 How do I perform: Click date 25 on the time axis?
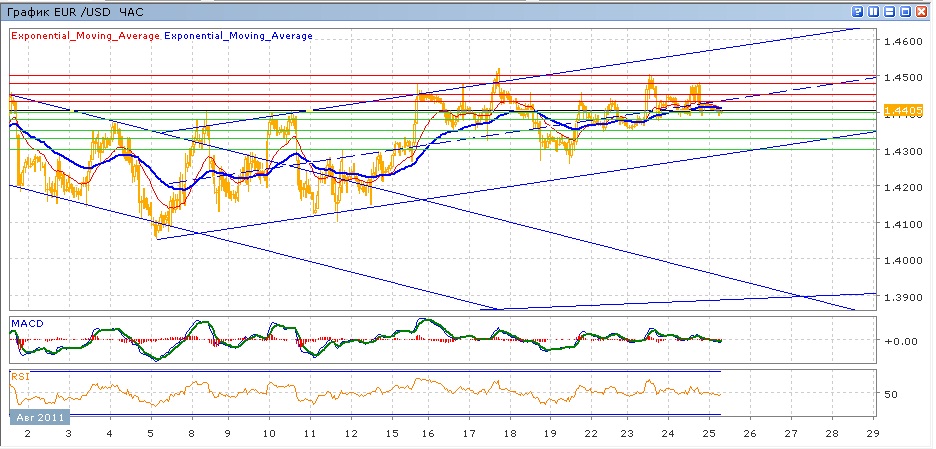(x=708, y=433)
